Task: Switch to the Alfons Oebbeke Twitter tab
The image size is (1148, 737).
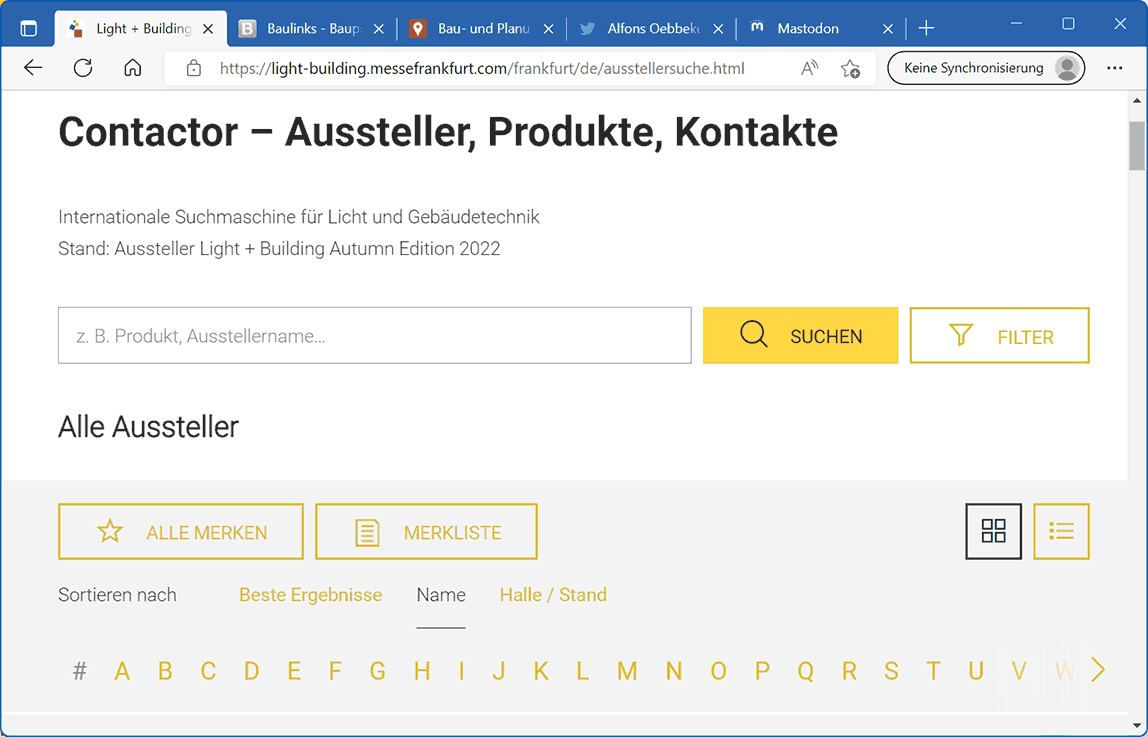Action: pos(652,29)
